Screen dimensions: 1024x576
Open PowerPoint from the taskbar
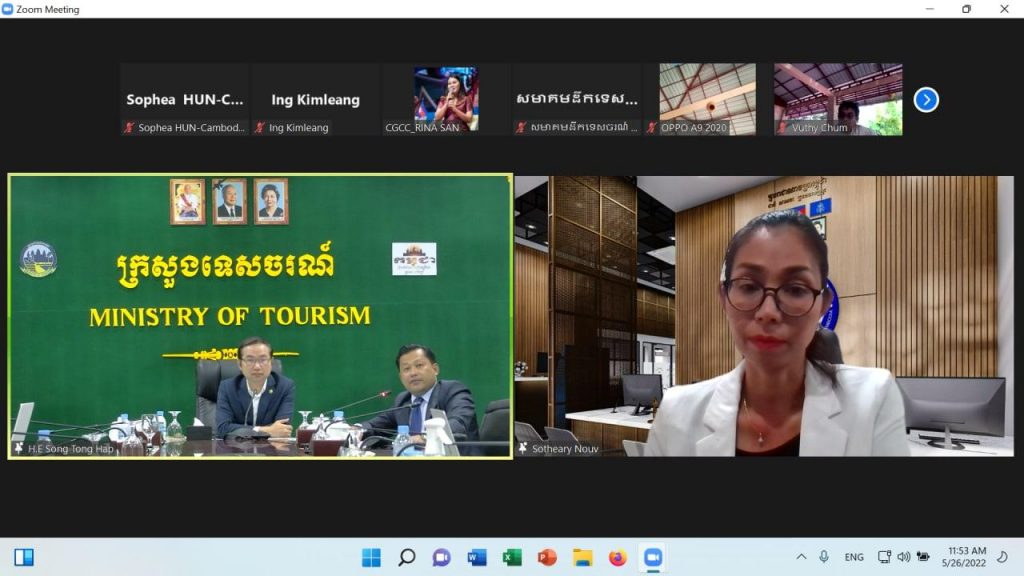[547, 557]
